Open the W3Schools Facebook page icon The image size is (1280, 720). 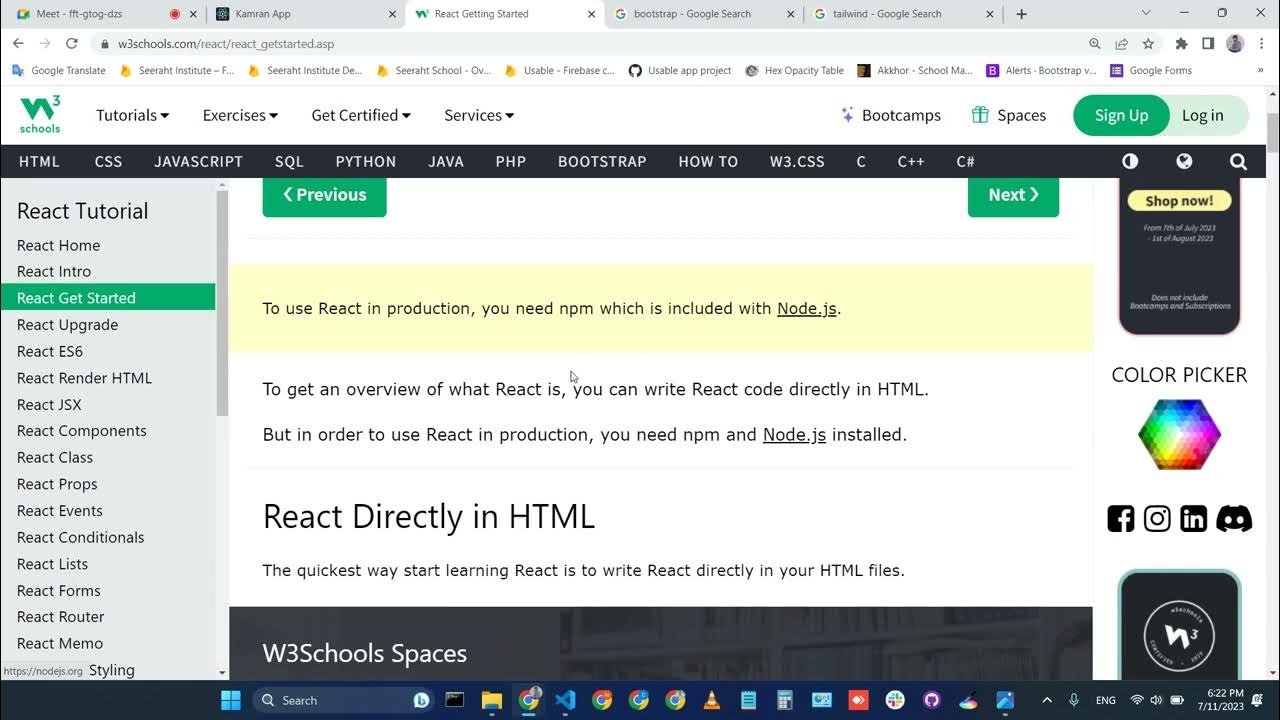click(1121, 518)
